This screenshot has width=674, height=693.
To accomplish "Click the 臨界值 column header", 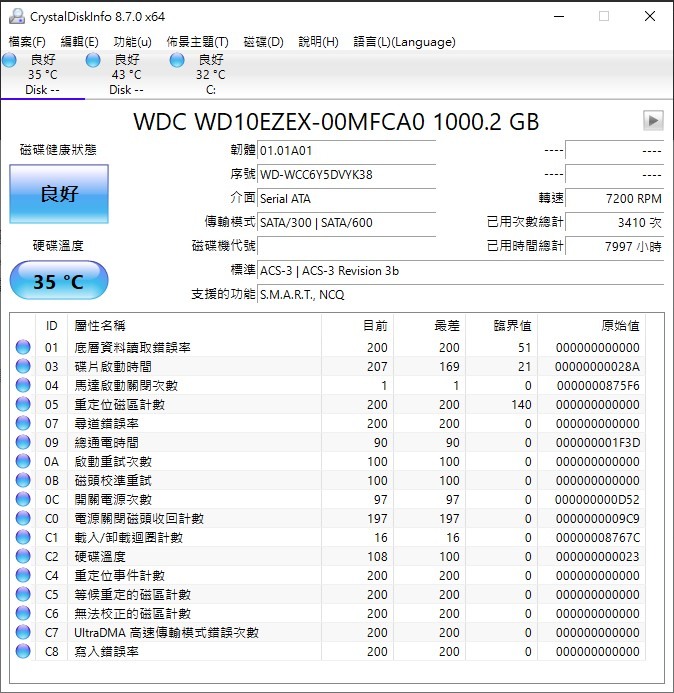I will click(501, 326).
